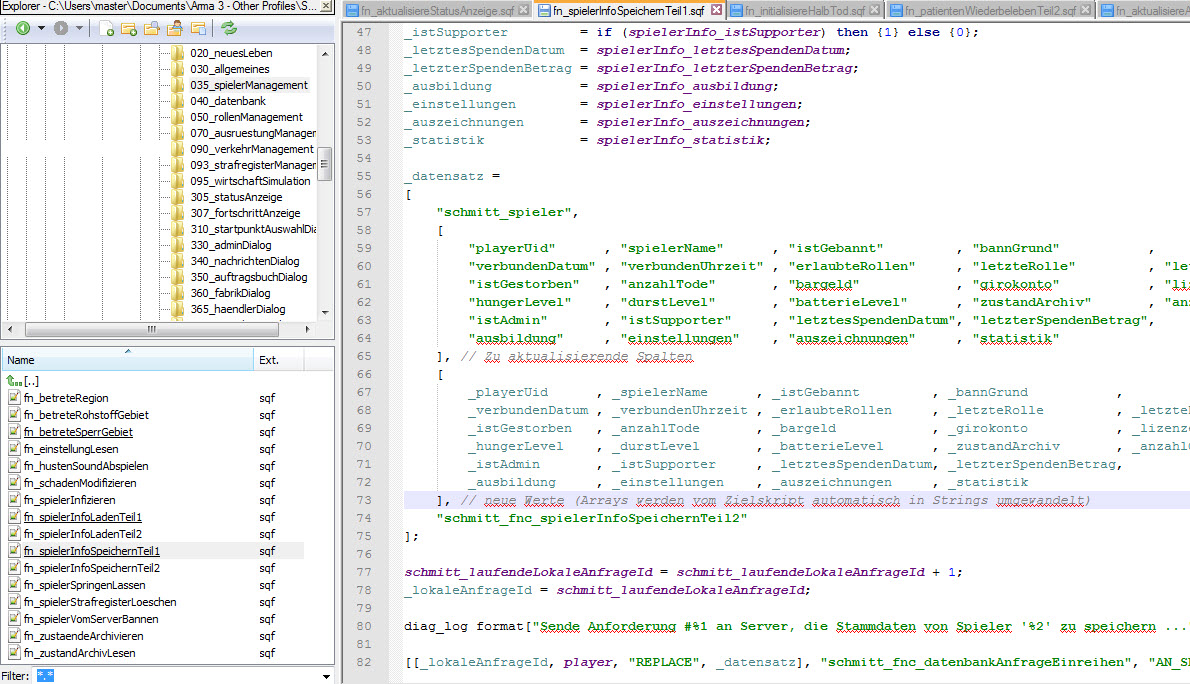Close the Explorer panel
The width and height of the screenshot is (1190, 684).
click(x=326, y=6)
